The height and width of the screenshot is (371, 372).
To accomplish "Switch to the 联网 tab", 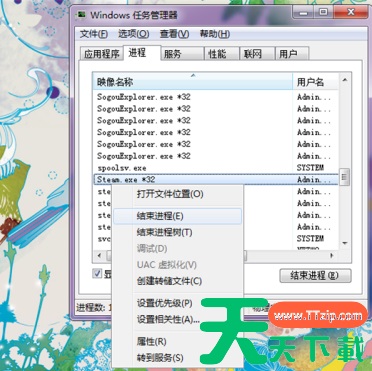I will click(257, 54).
